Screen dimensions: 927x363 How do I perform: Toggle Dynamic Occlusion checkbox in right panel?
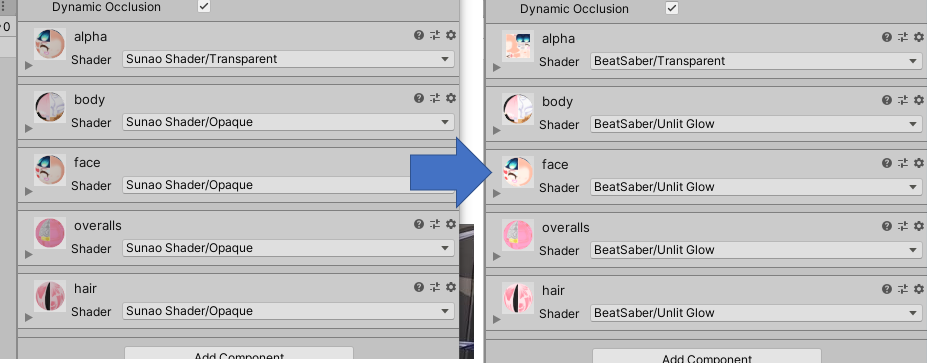[x=672, y=8]
